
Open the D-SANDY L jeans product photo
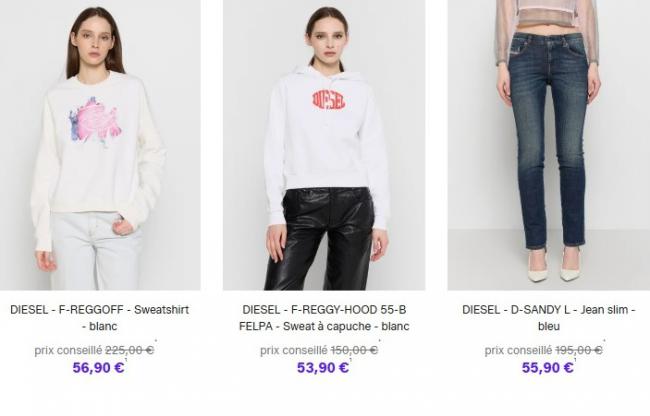[549, 145]
